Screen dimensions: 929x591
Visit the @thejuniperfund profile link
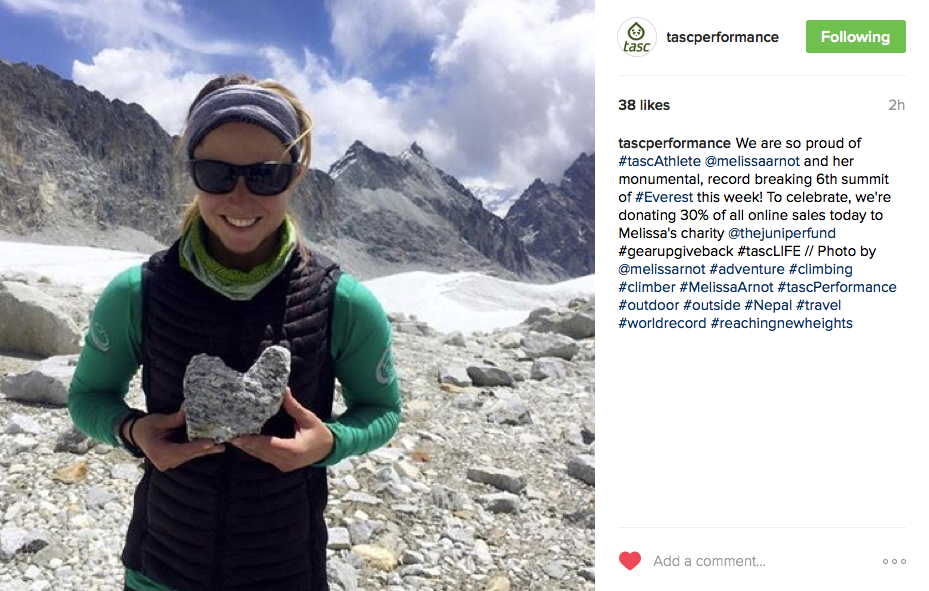pos(781,233)
